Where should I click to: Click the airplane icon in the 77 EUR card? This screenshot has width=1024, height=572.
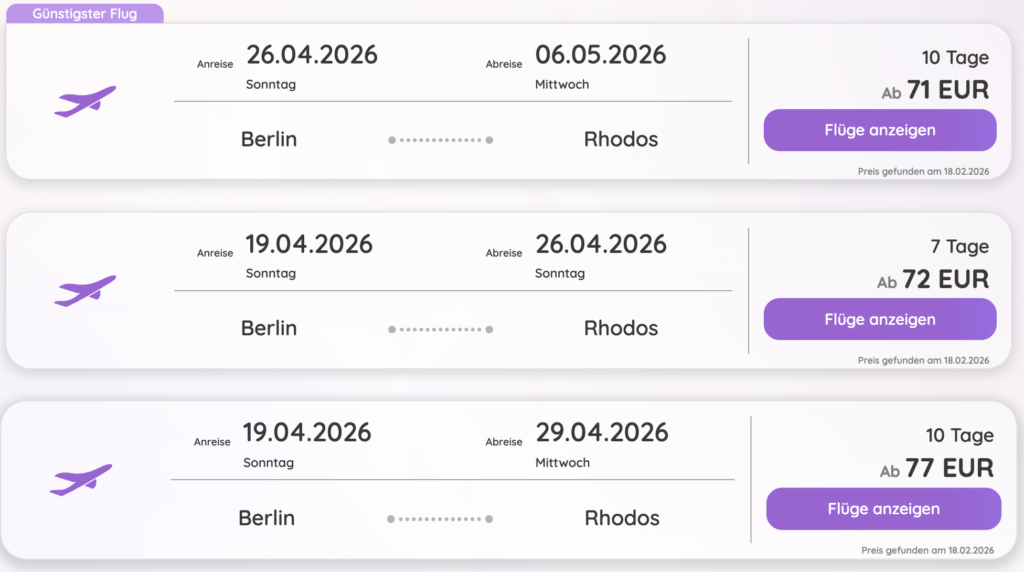pos(81,479)
